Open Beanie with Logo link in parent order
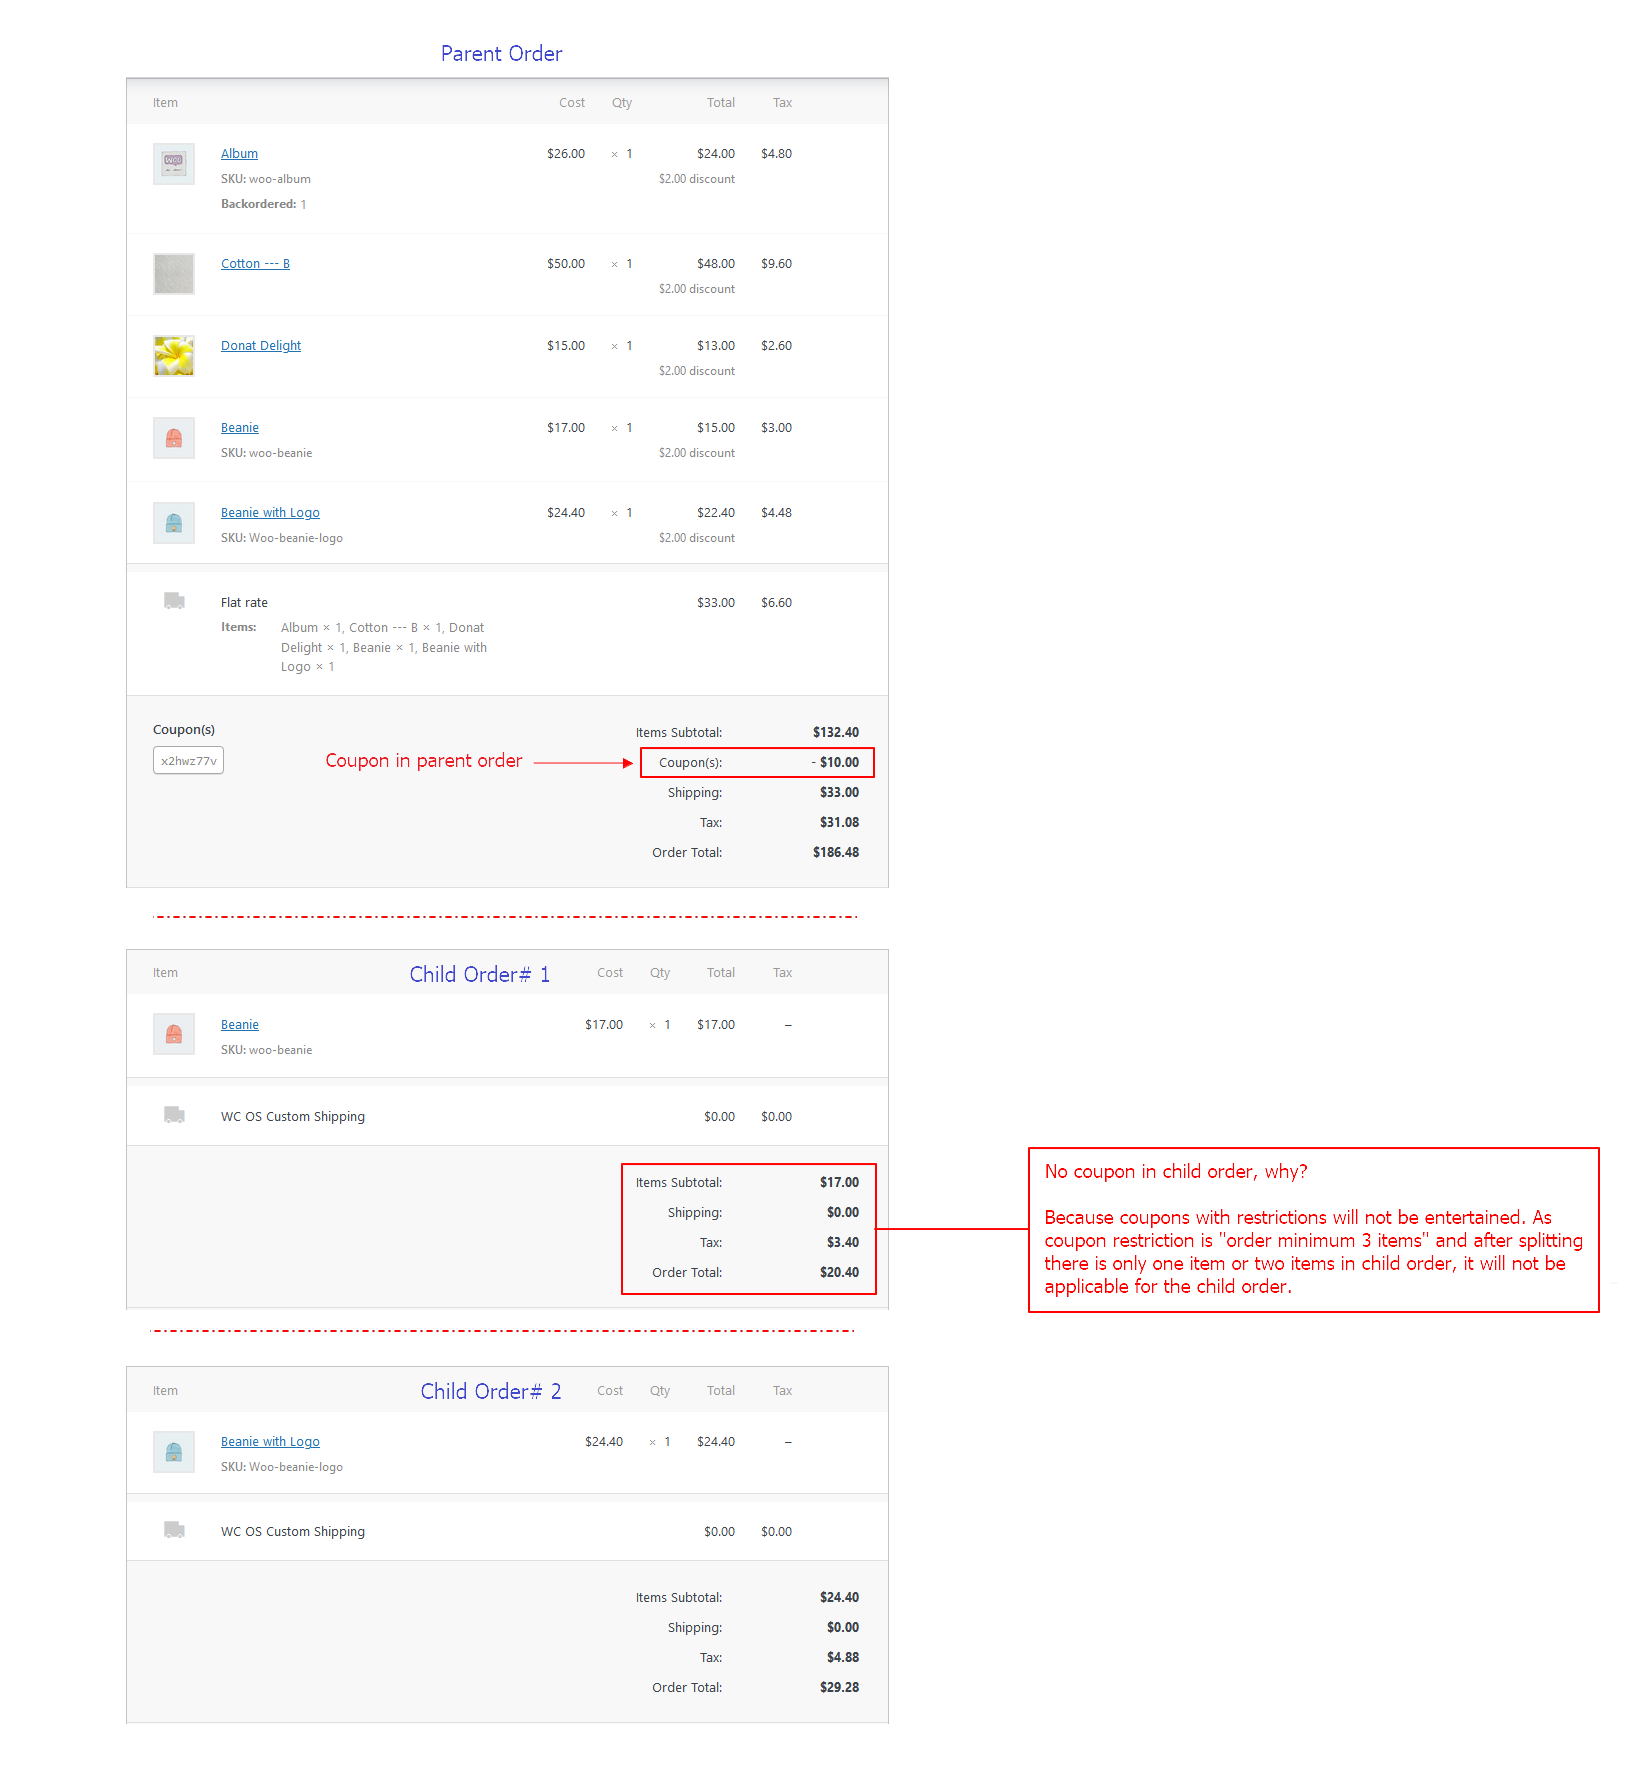The width and height of the screenshot is (1645, 1777). tap(270, 513)
